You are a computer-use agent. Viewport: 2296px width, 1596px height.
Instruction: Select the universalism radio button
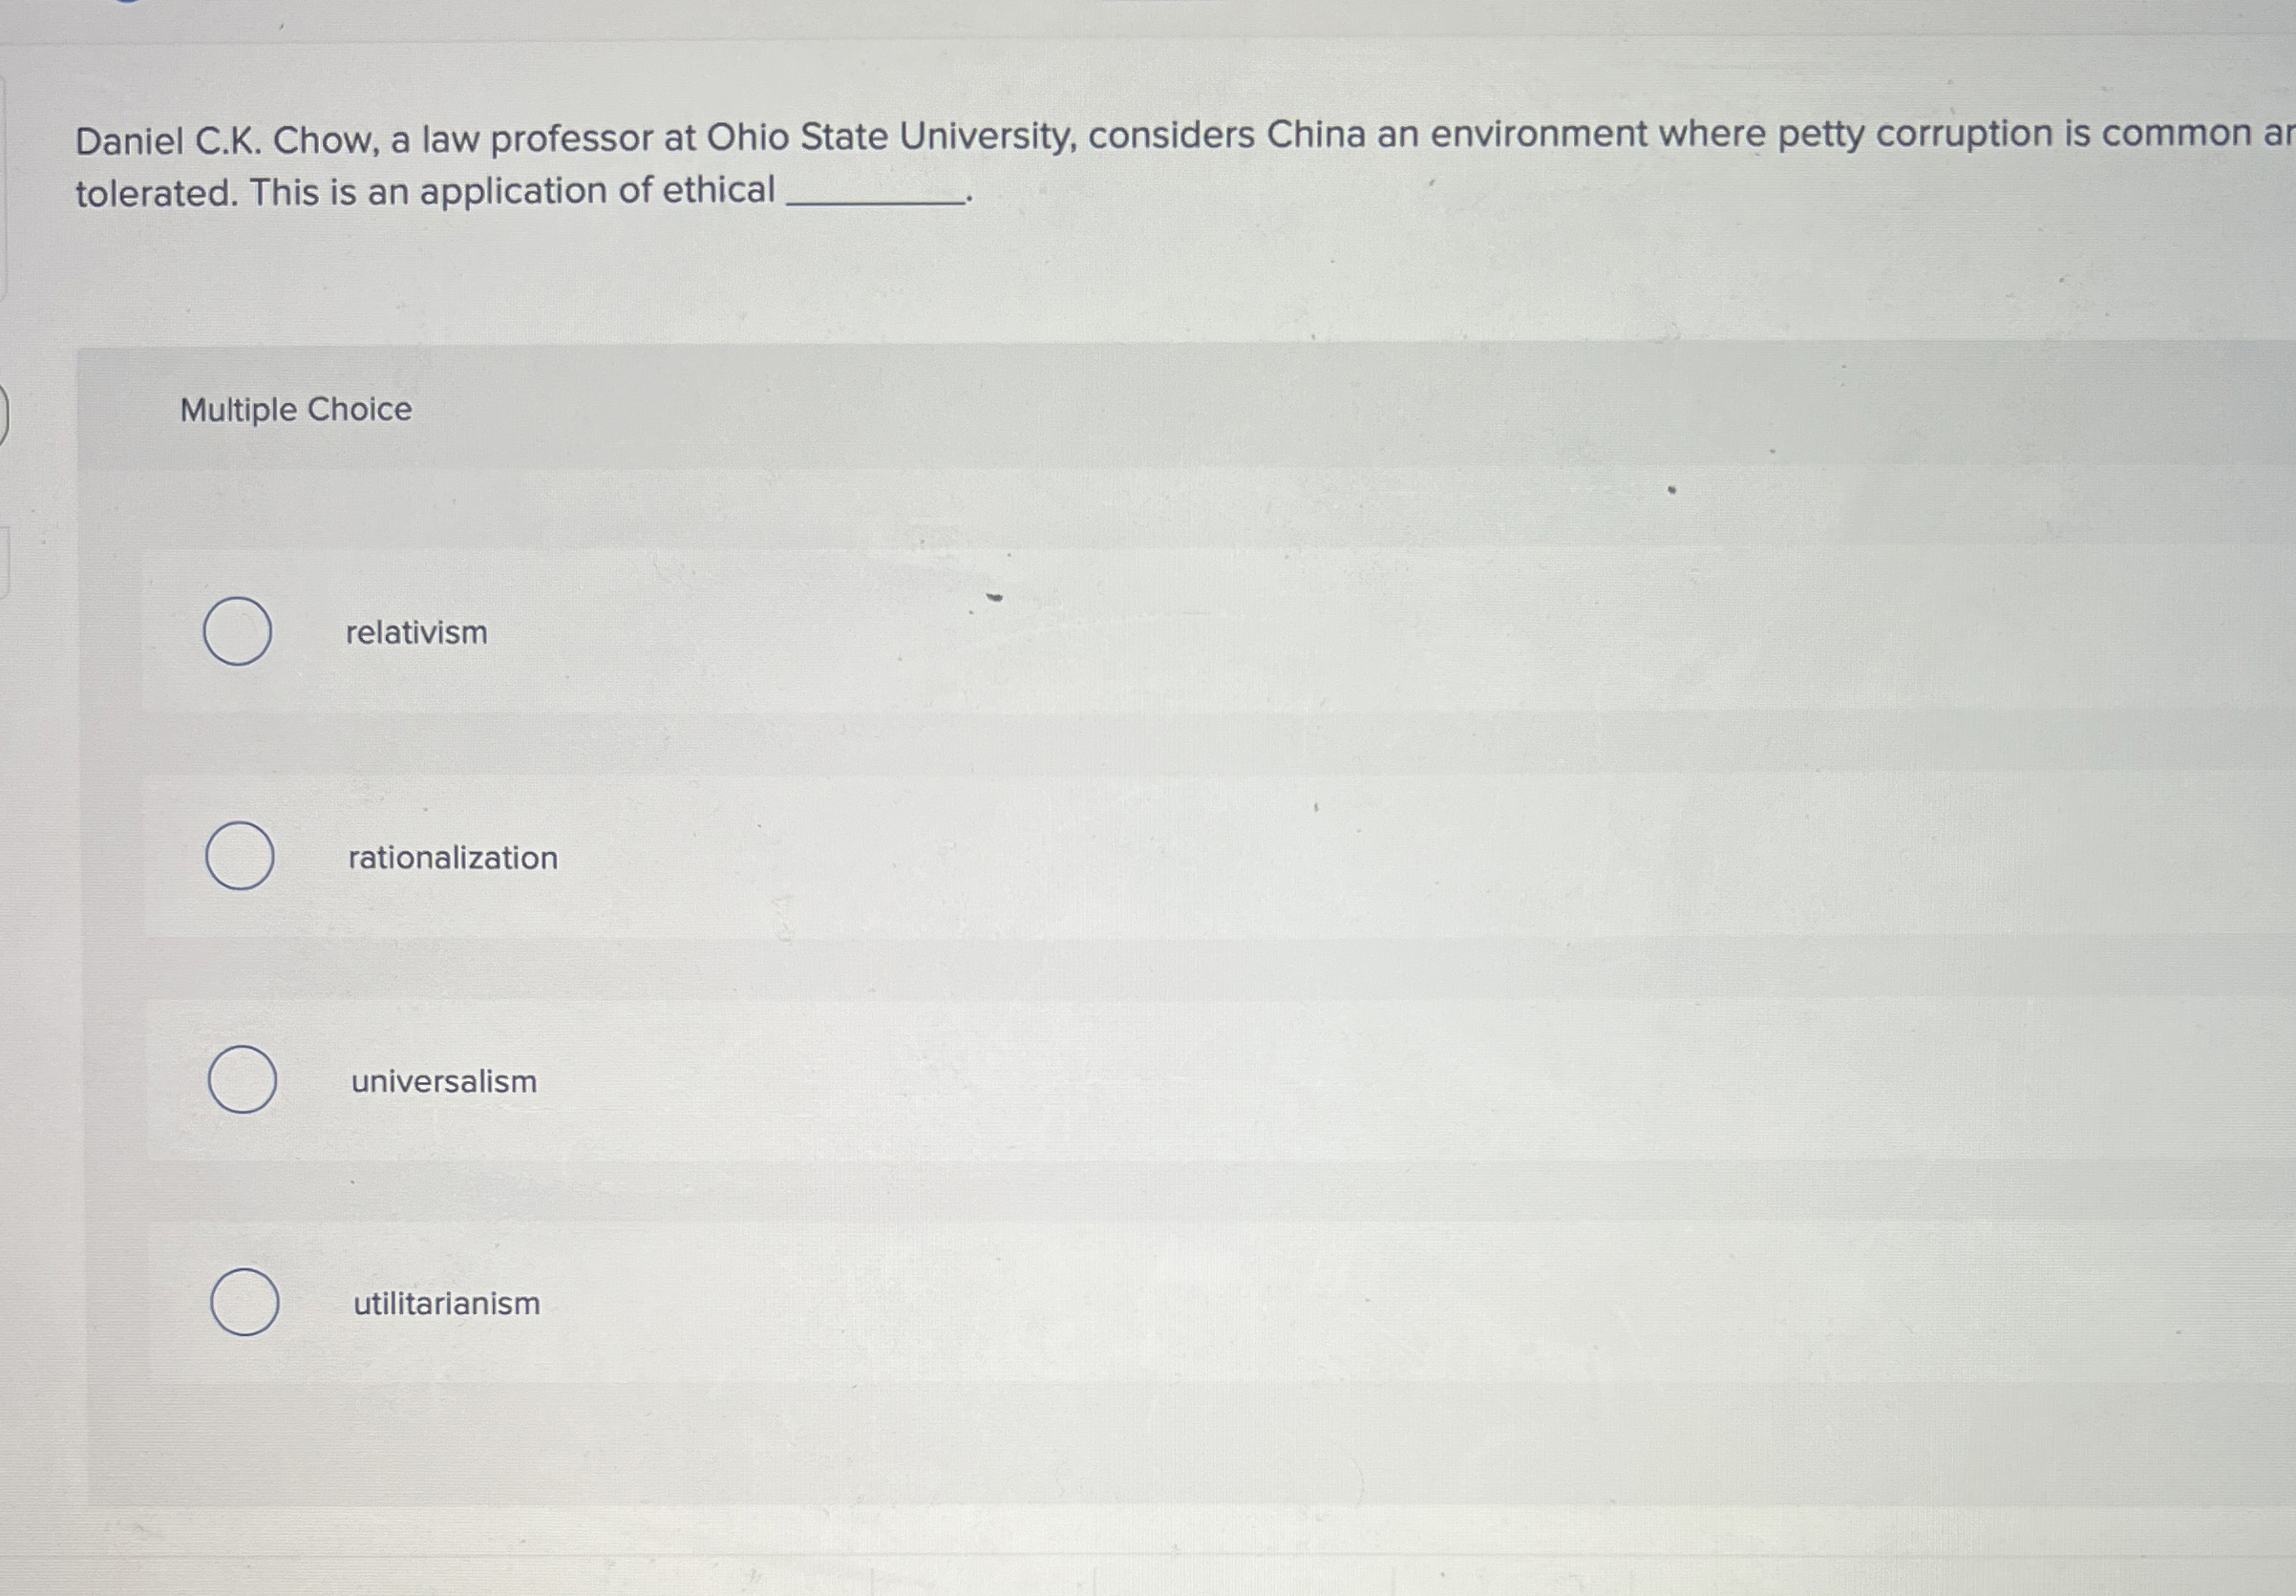pos(242,1081)
